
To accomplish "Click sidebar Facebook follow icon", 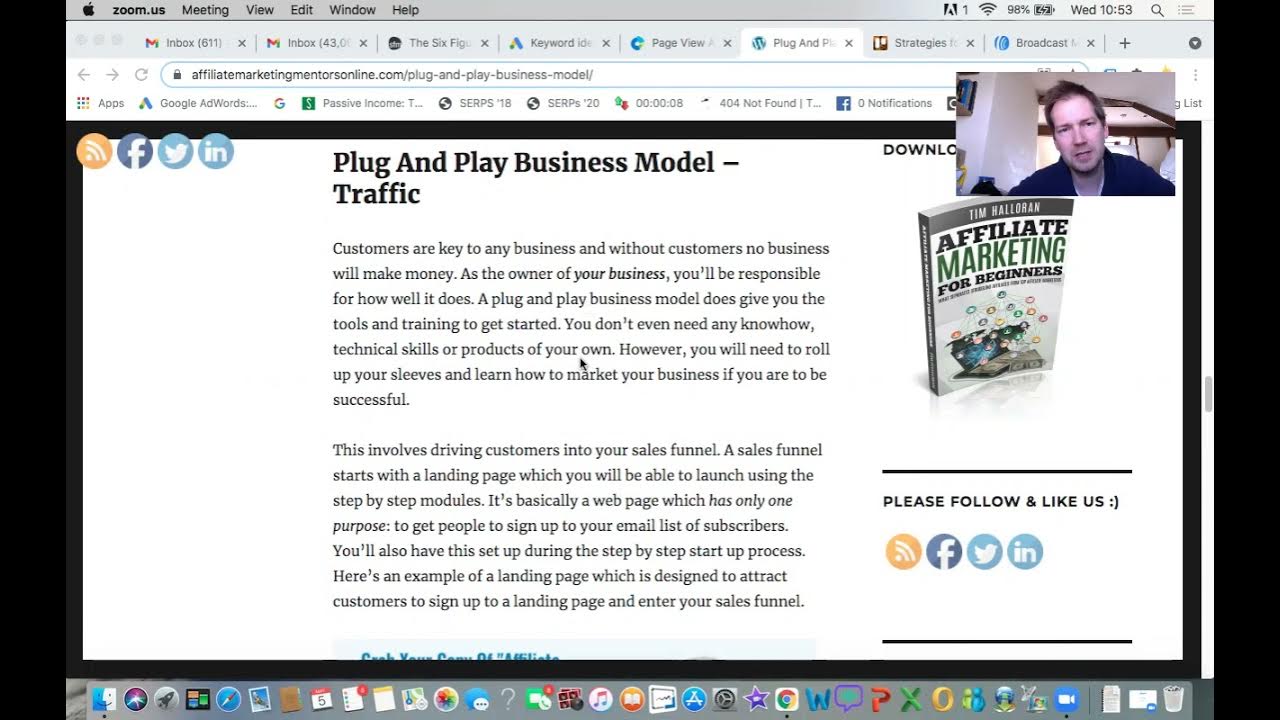I will click(x=944, y=551).
